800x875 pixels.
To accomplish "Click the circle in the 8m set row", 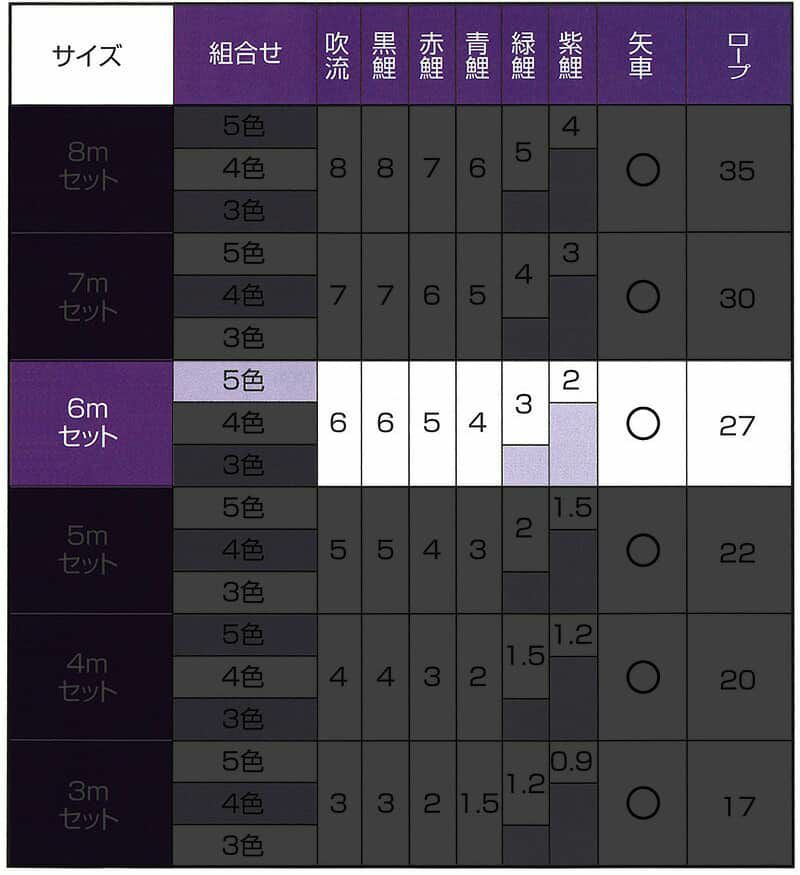I will (x=642, y=170).
